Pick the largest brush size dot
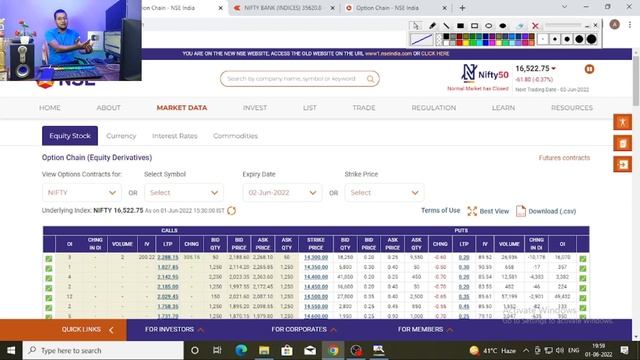Image resolution: width=640 pixels, height=360 pixels. pyautogui.click(x=591, y=39)
